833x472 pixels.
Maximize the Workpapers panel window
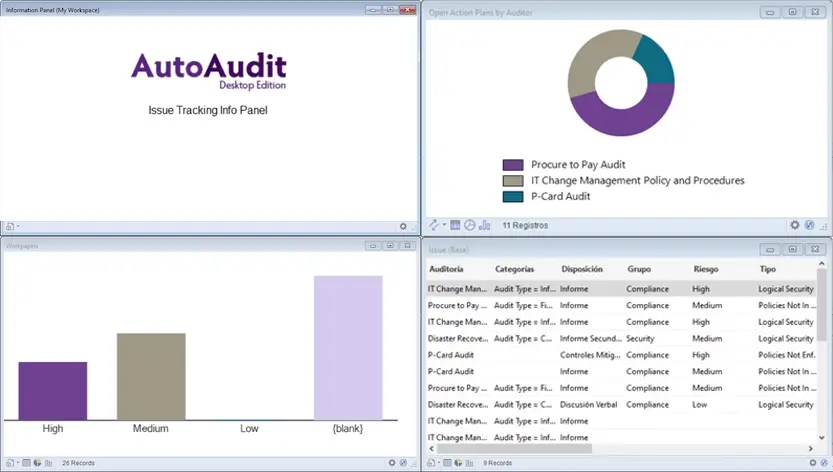(390, 246)
